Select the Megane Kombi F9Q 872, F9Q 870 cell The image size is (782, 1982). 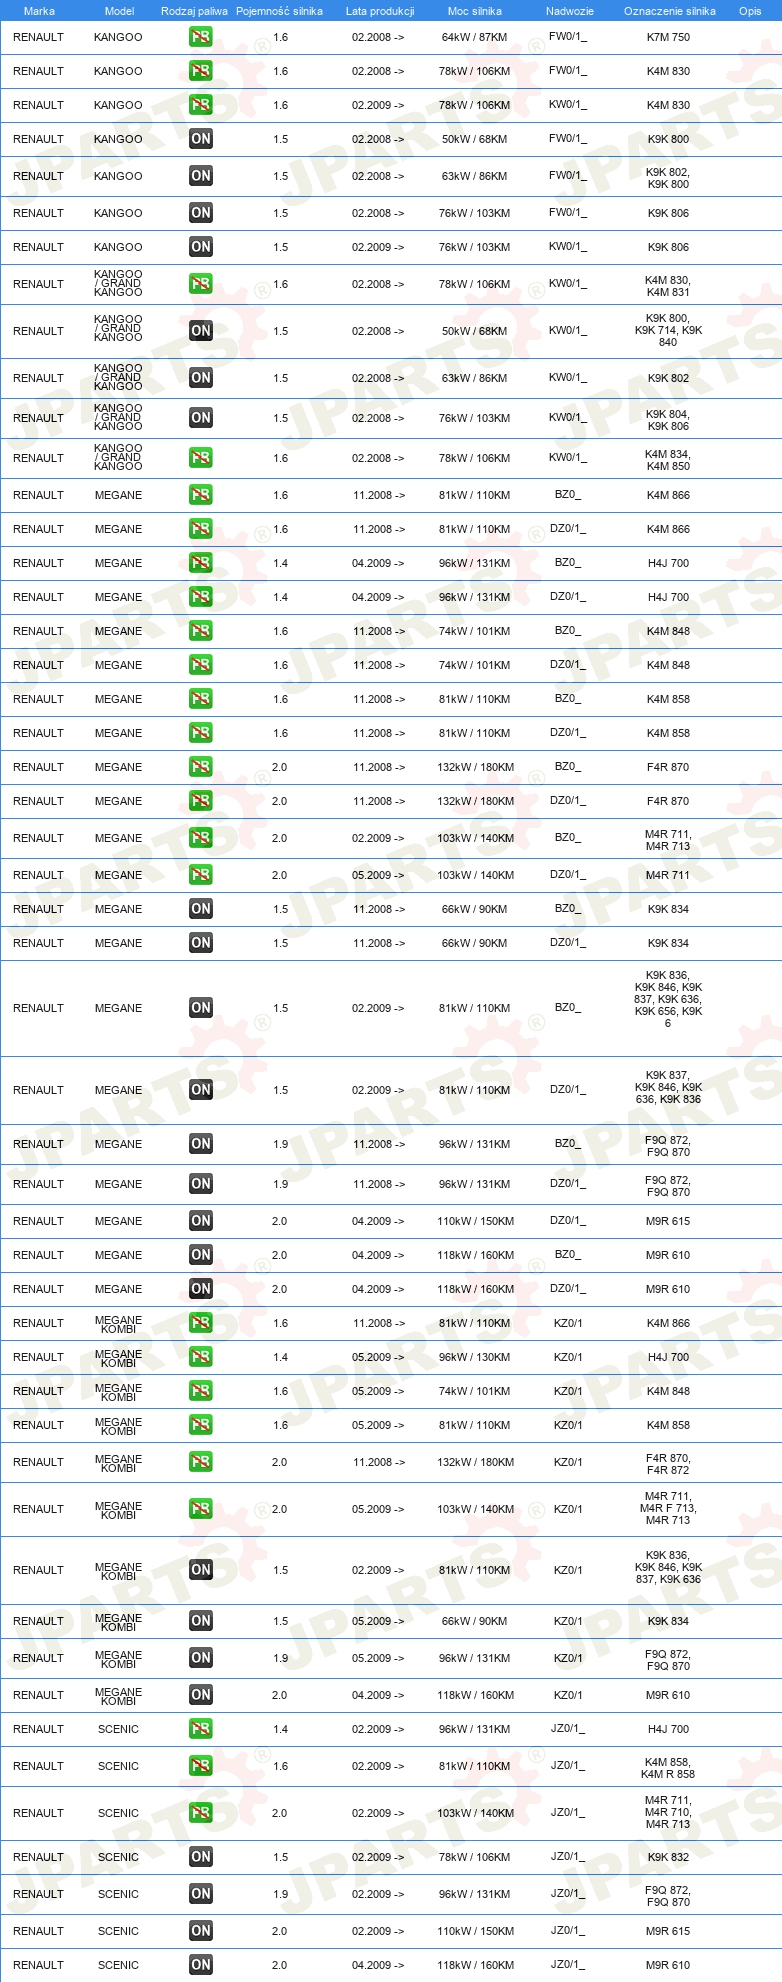668,1660
